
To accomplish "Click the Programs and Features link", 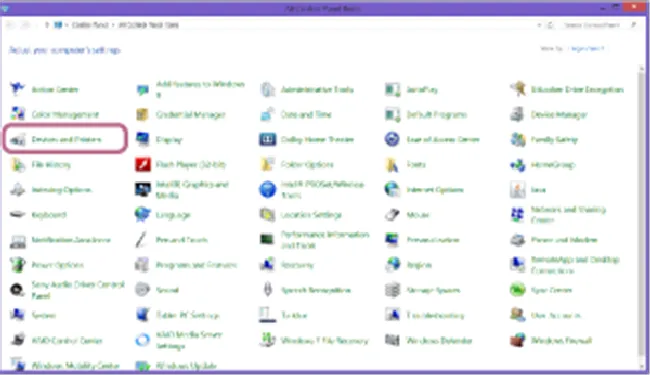I will [196, 265].
